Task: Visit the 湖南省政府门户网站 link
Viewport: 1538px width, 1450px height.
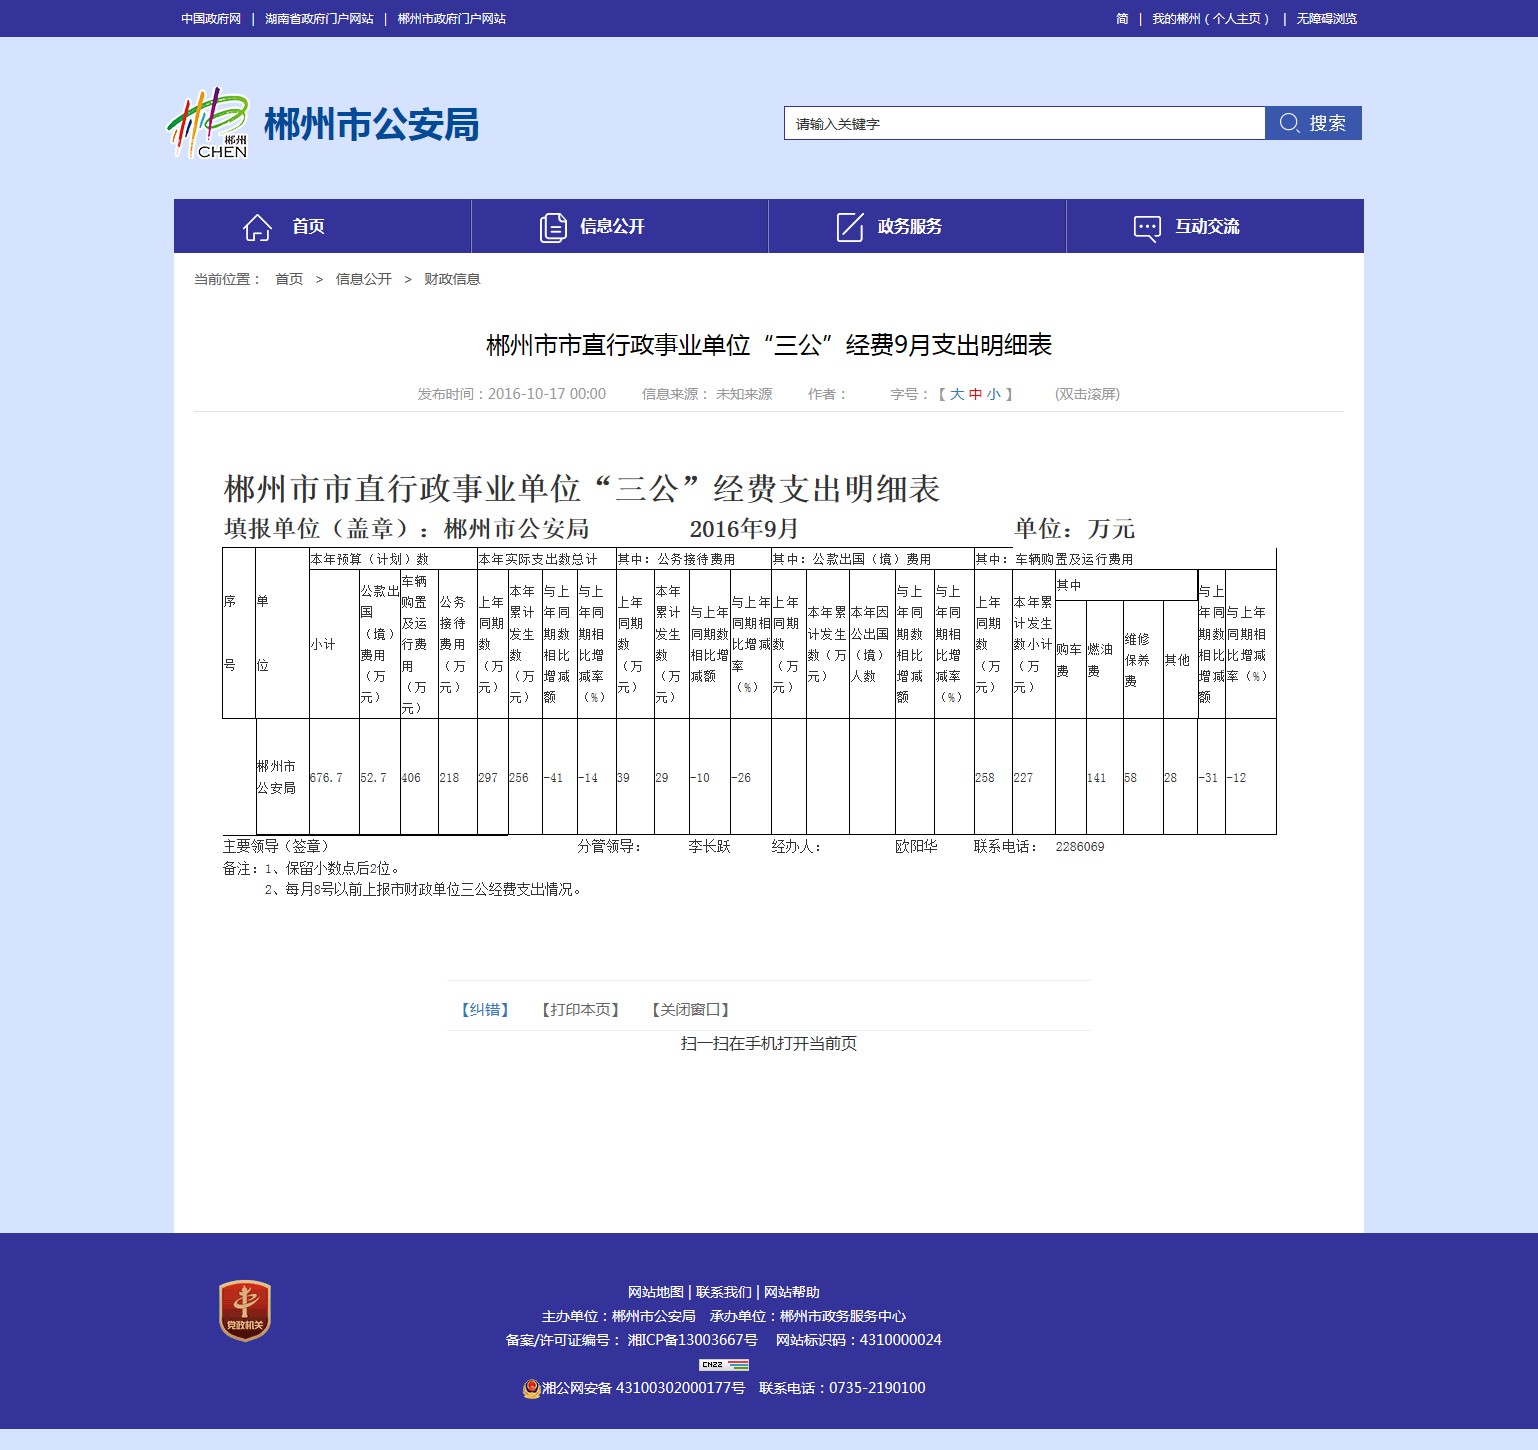Action: coord(319,19)
